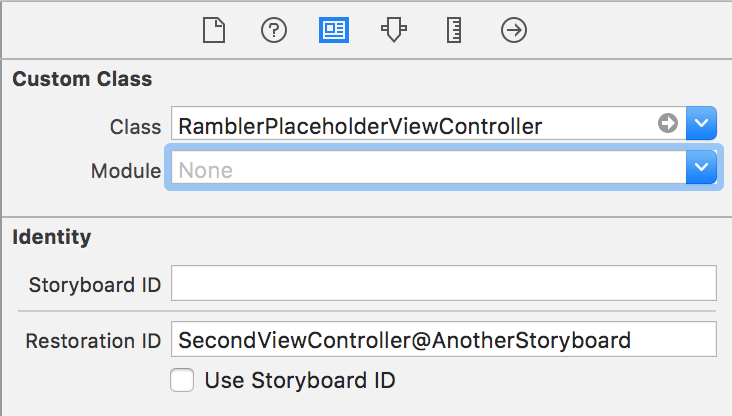Click the Identity section header
The width and height of the screenshot is (732, 416).
52,237
